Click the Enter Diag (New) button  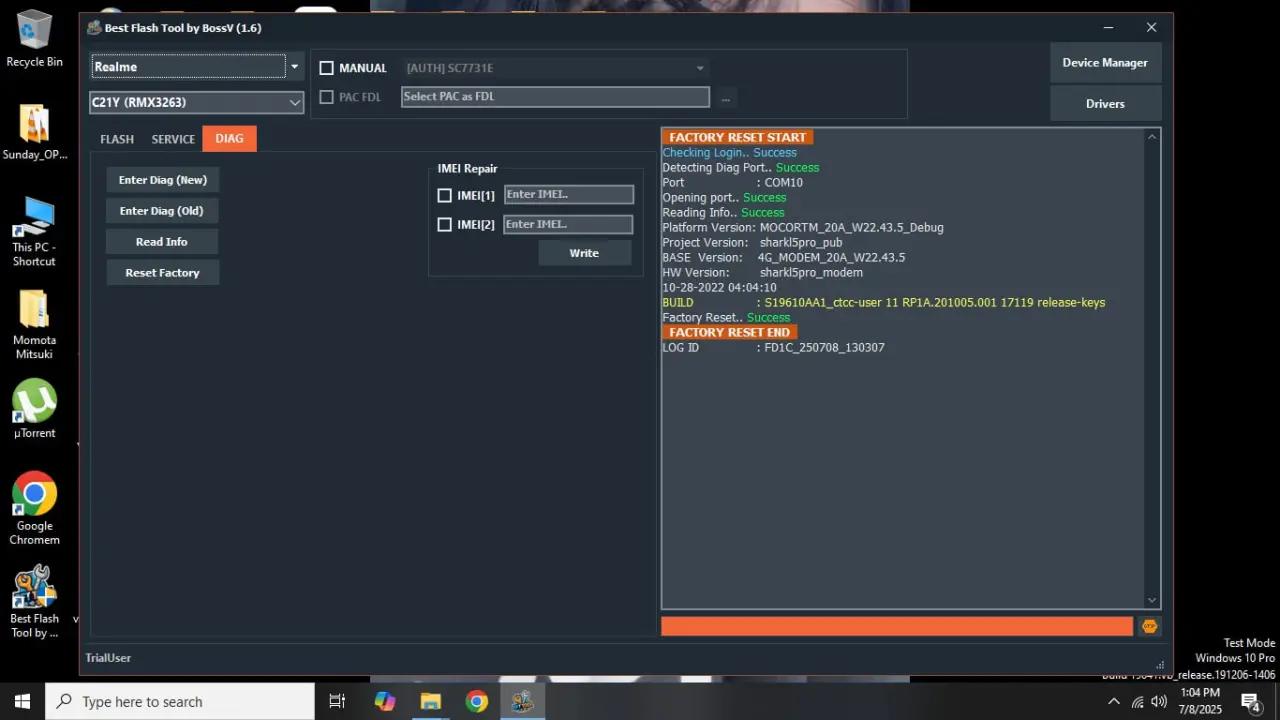point(163,180)
